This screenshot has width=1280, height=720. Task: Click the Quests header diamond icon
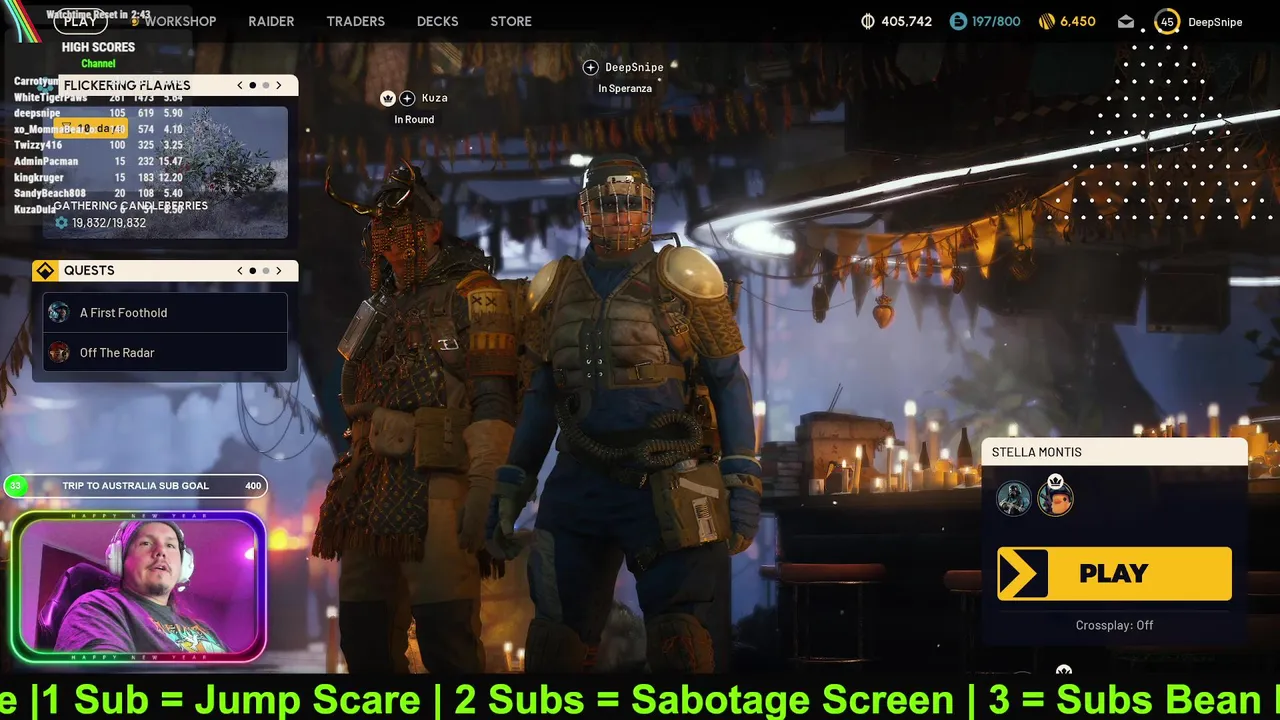(x=45, y=271)
